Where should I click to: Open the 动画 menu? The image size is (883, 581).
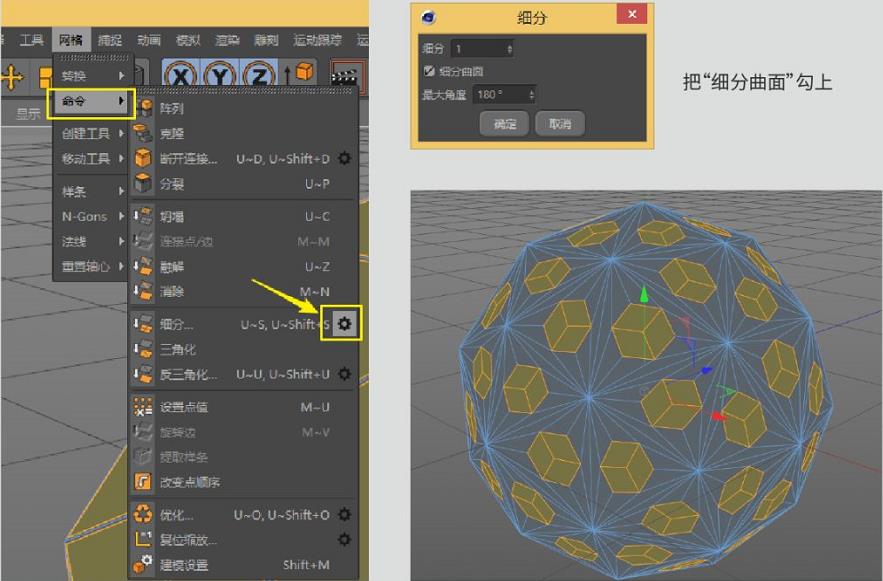click(x=149, y=40)
